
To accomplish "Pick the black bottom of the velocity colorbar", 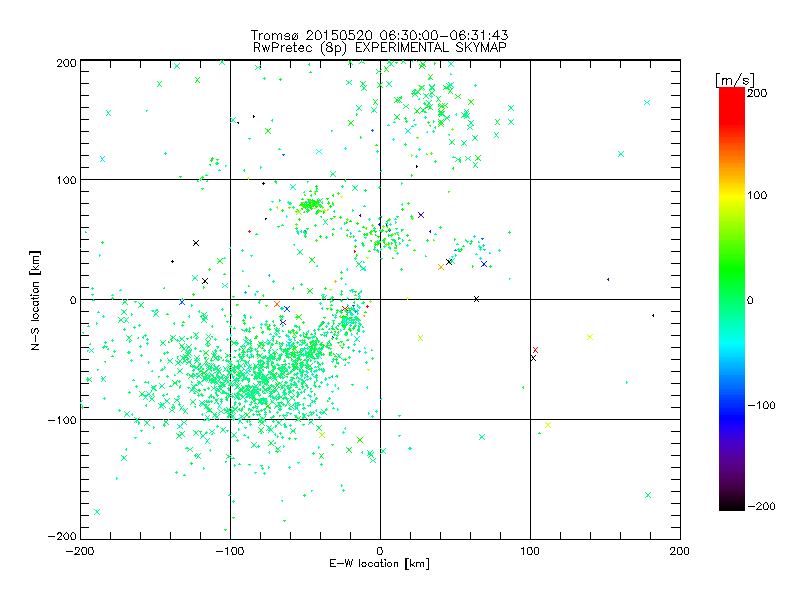I will (x=732, y=505).
